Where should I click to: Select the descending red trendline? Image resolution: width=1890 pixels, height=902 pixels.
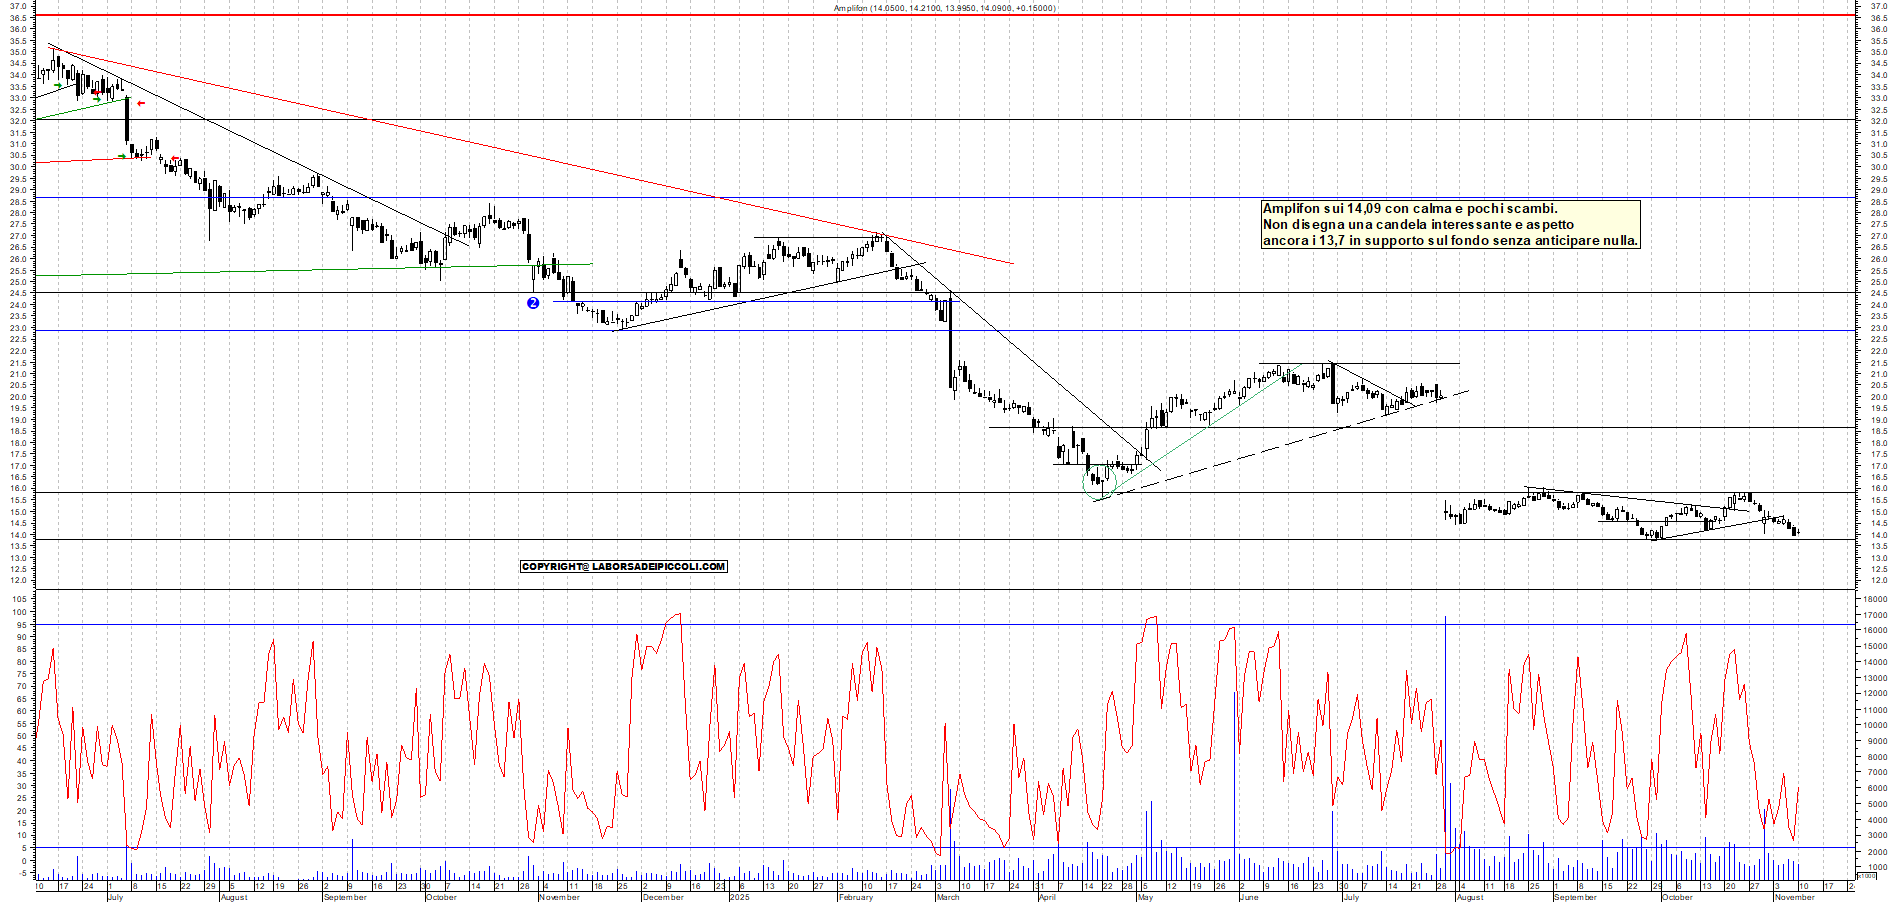[500, 152]
